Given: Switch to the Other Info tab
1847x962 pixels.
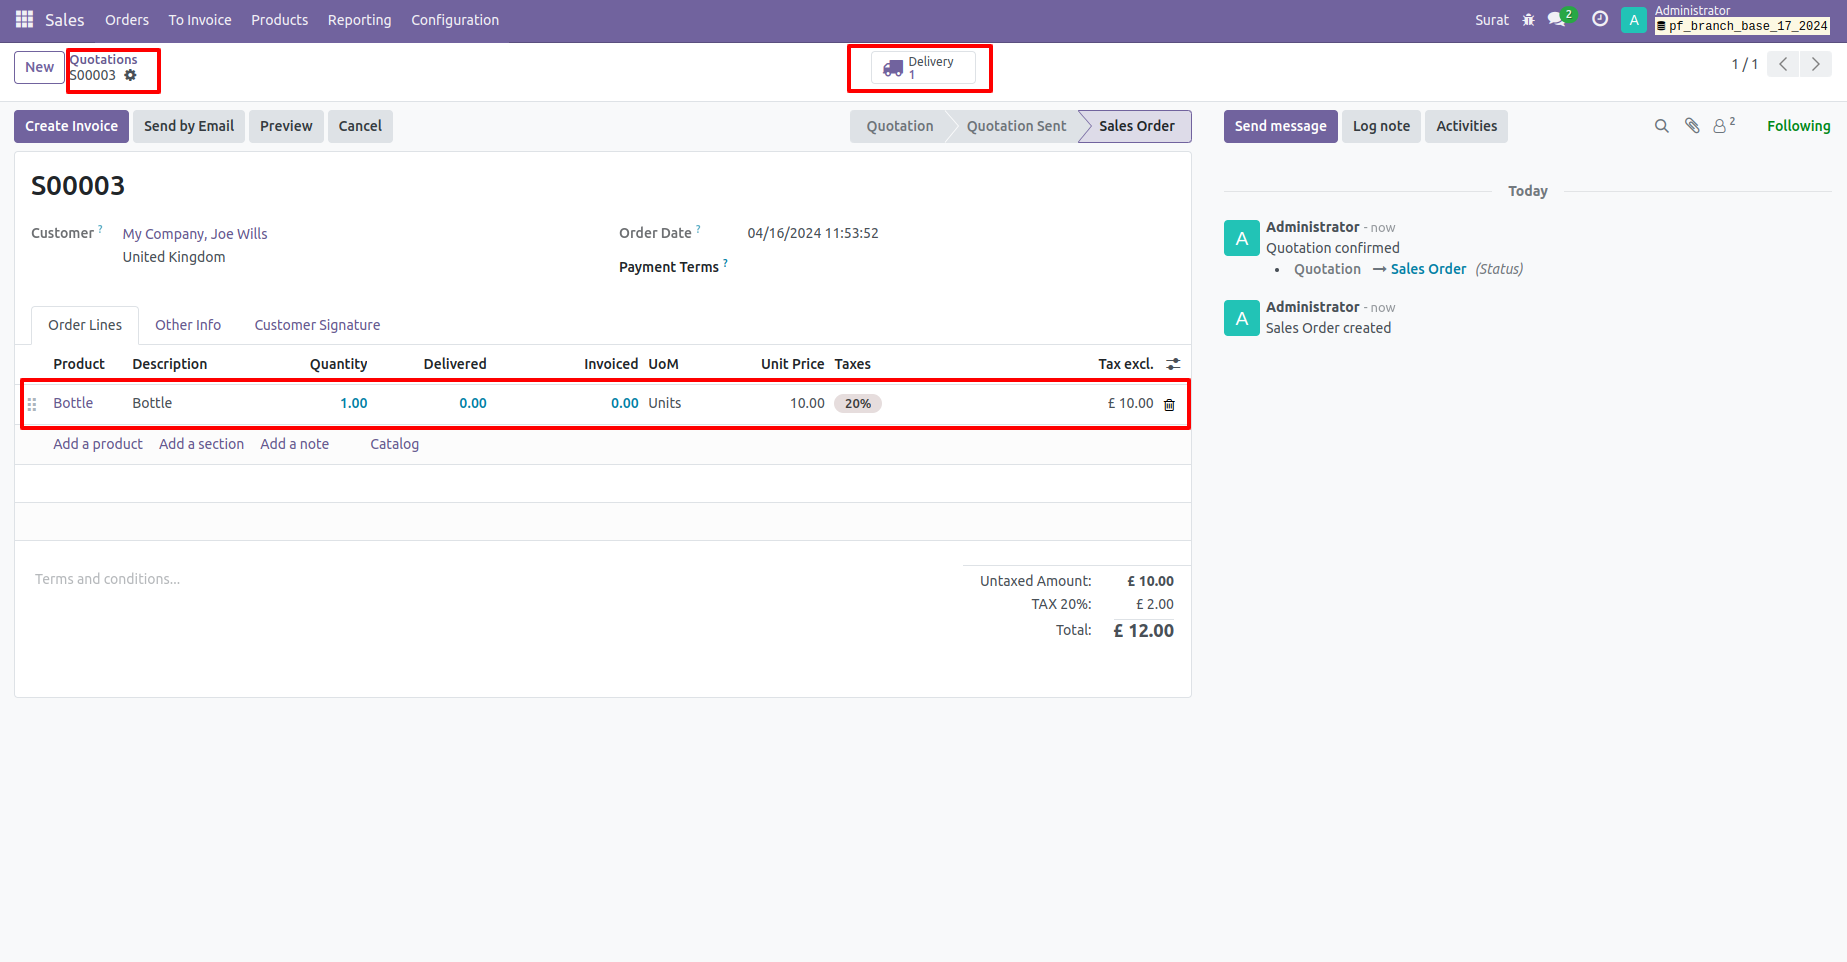Looking at the screenshot, I should pyautogui.click(x=188, y=325).
